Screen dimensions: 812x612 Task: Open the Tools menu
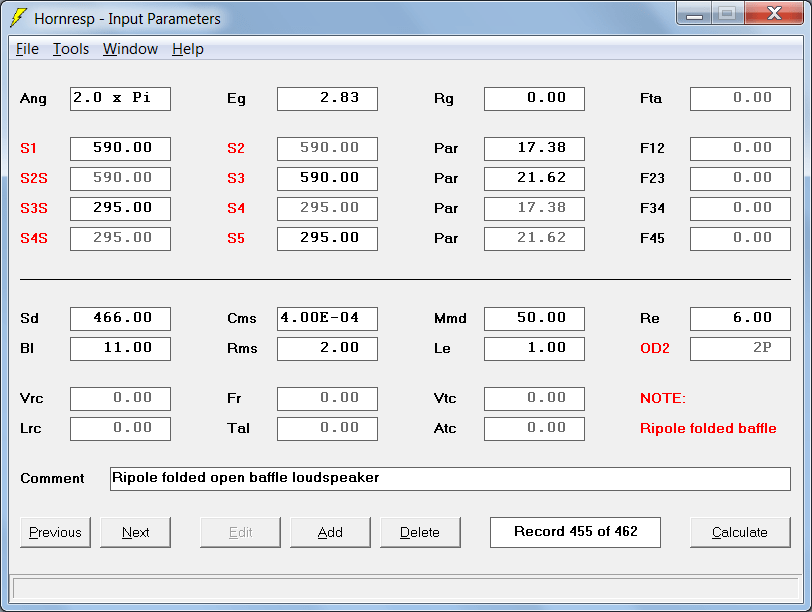coord(71,49)
